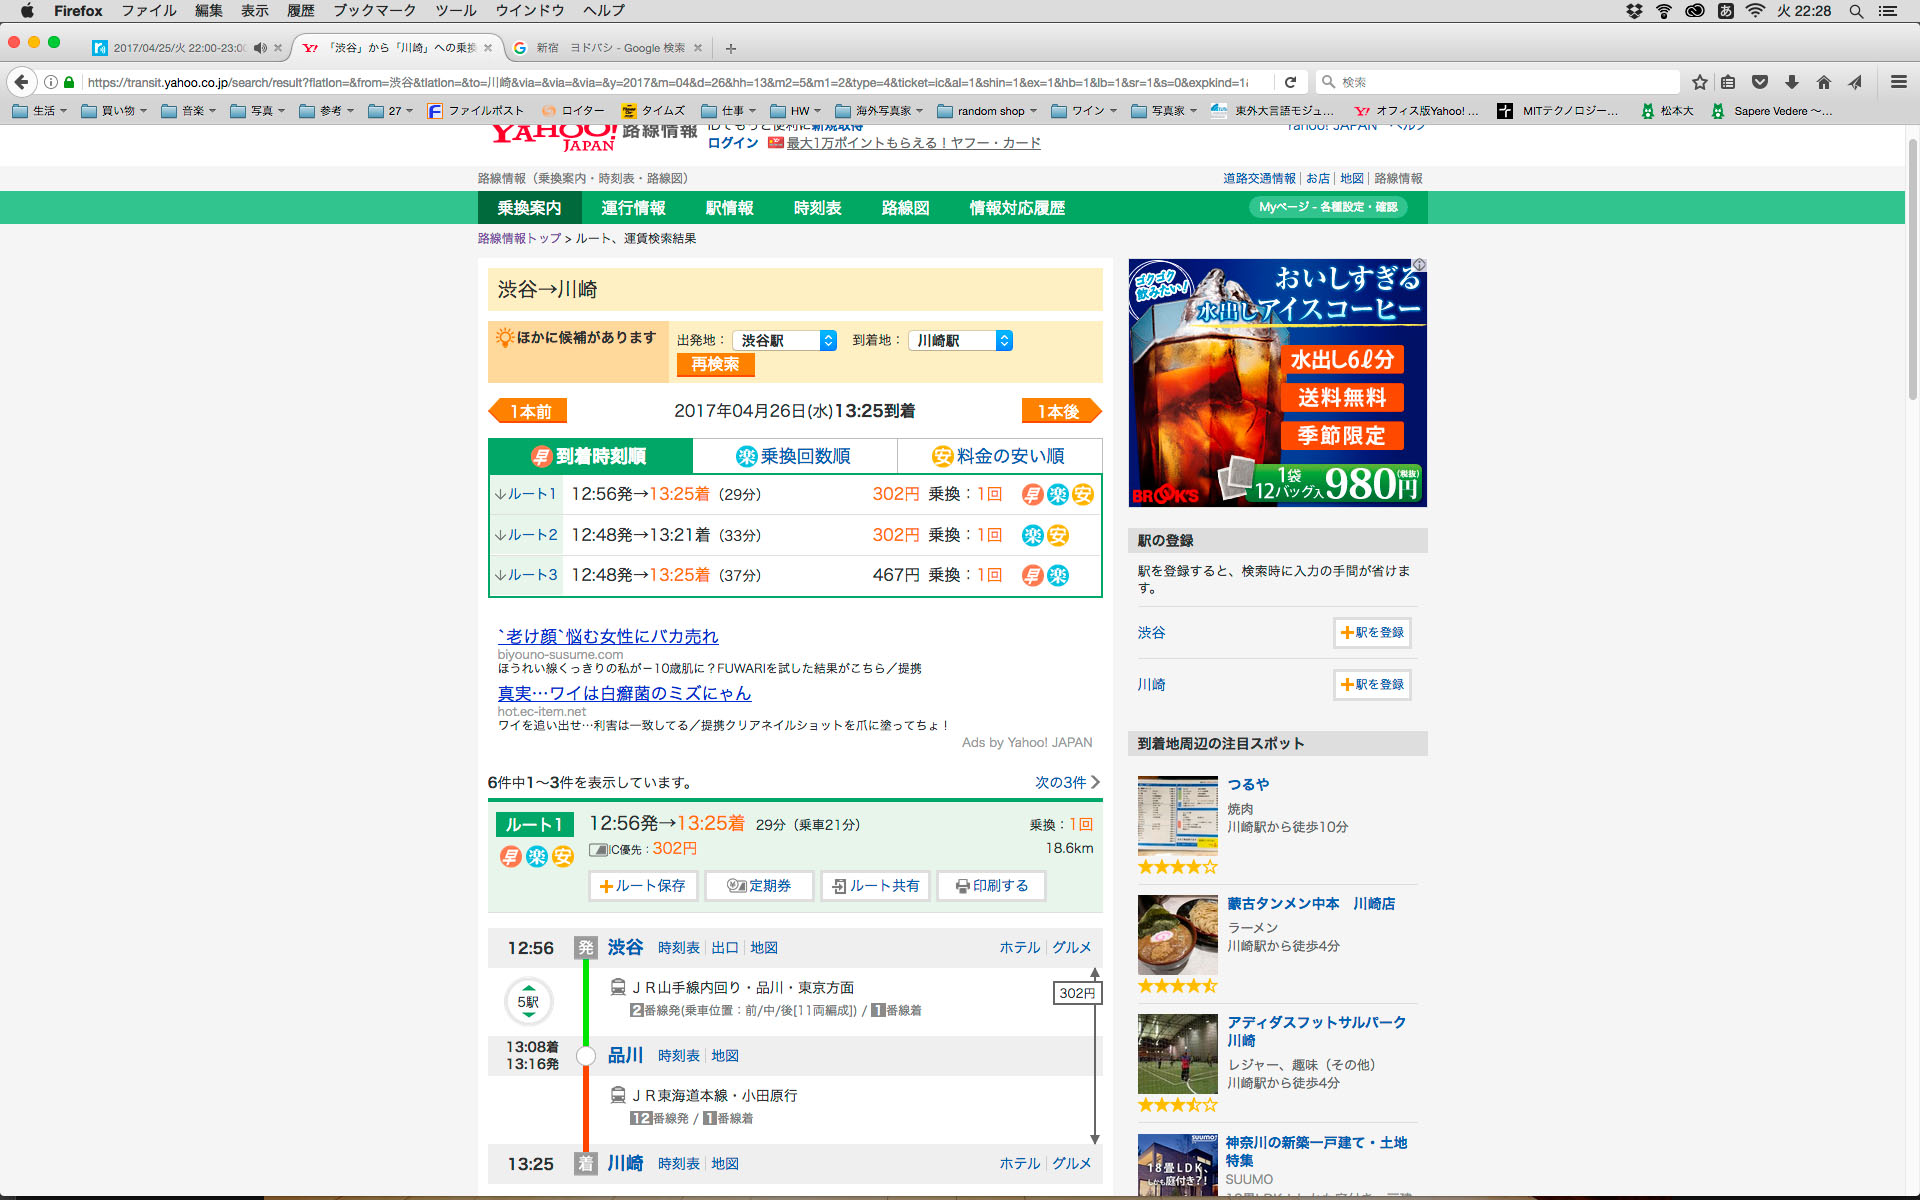Click the Pocket save icon
This screenshot has height=1200, width=1920.
point(1760,82)
